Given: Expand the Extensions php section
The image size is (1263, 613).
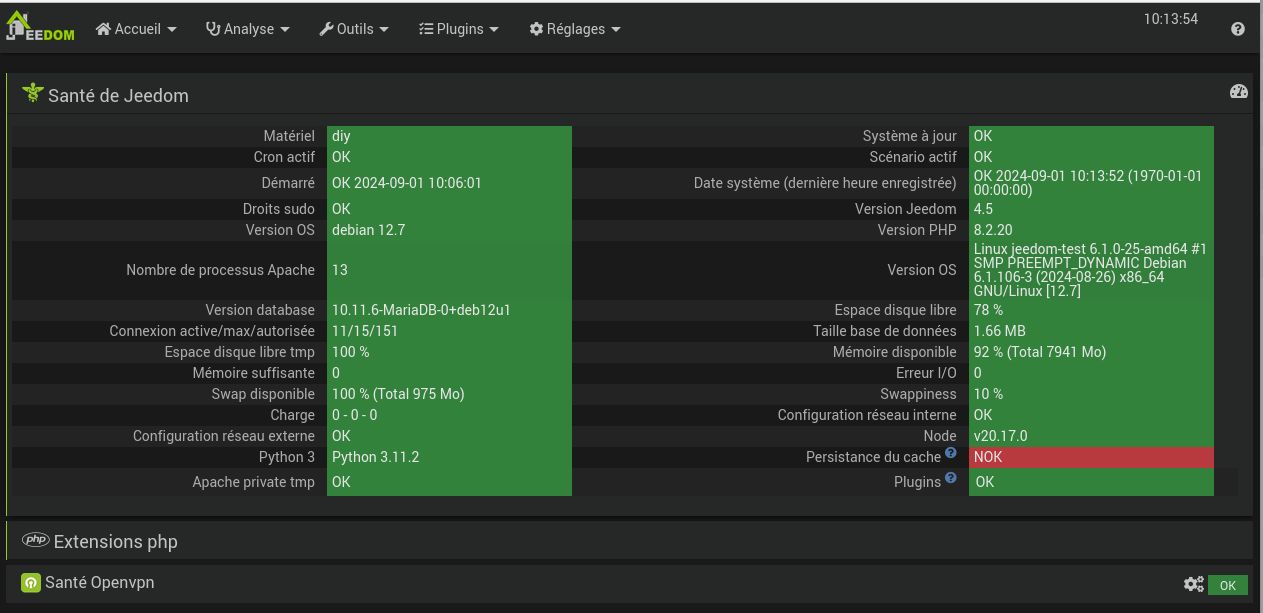Looking at the screenshot, I should 115,542.
